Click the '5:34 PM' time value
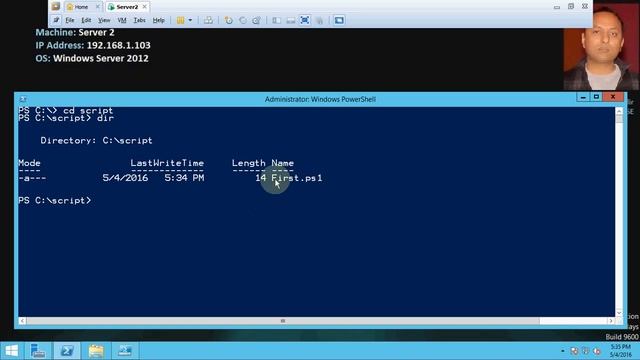 click(184, 178)
